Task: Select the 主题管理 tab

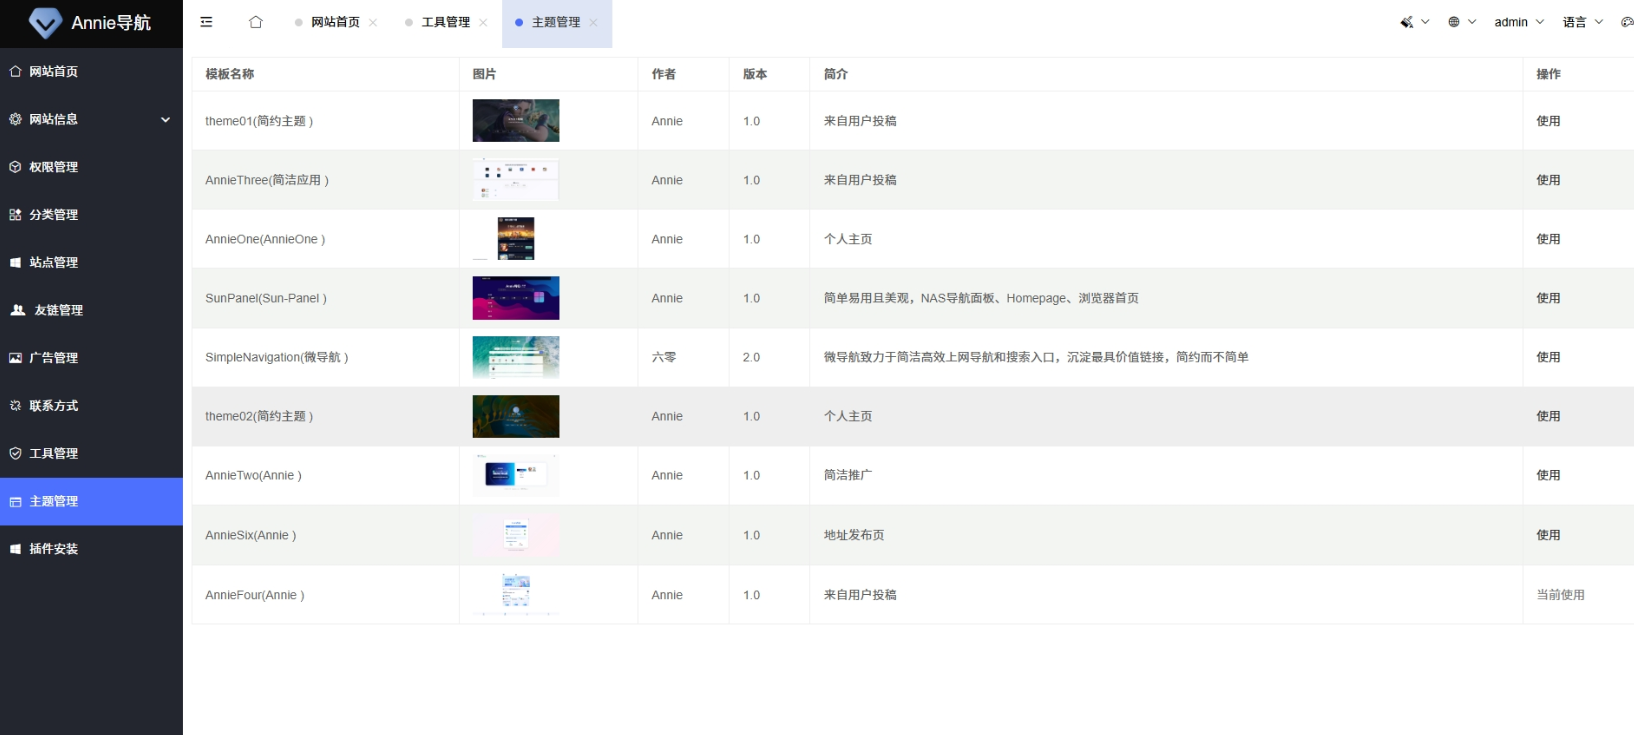Action: (555, 22)
